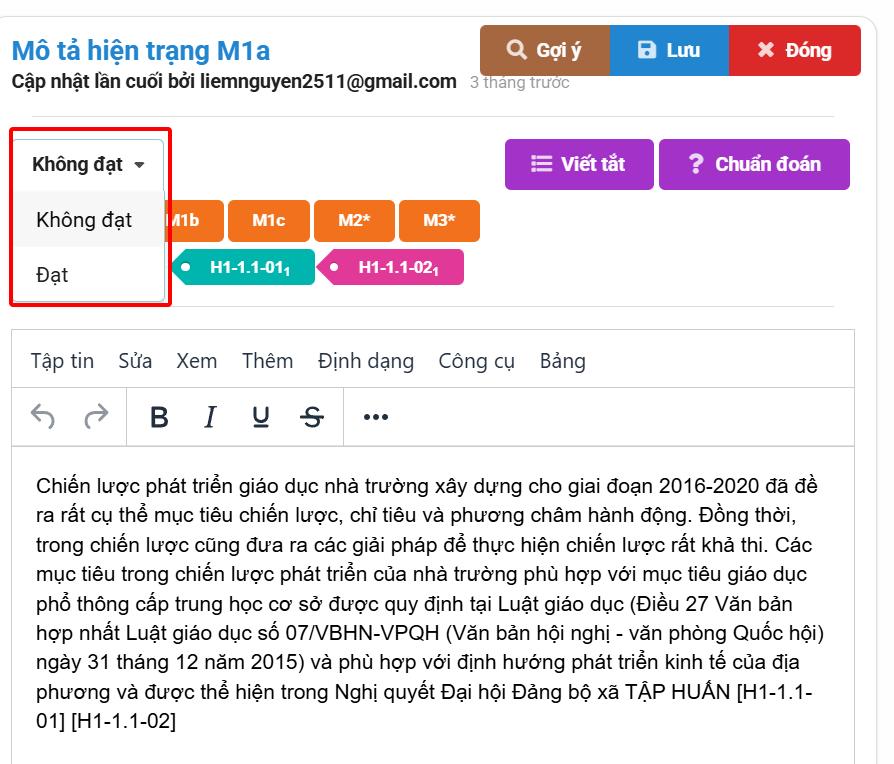The height and width of the screenshot is (764, 894).
Task: Show more toolbar options ellipsis
Action: pos(375,417)
